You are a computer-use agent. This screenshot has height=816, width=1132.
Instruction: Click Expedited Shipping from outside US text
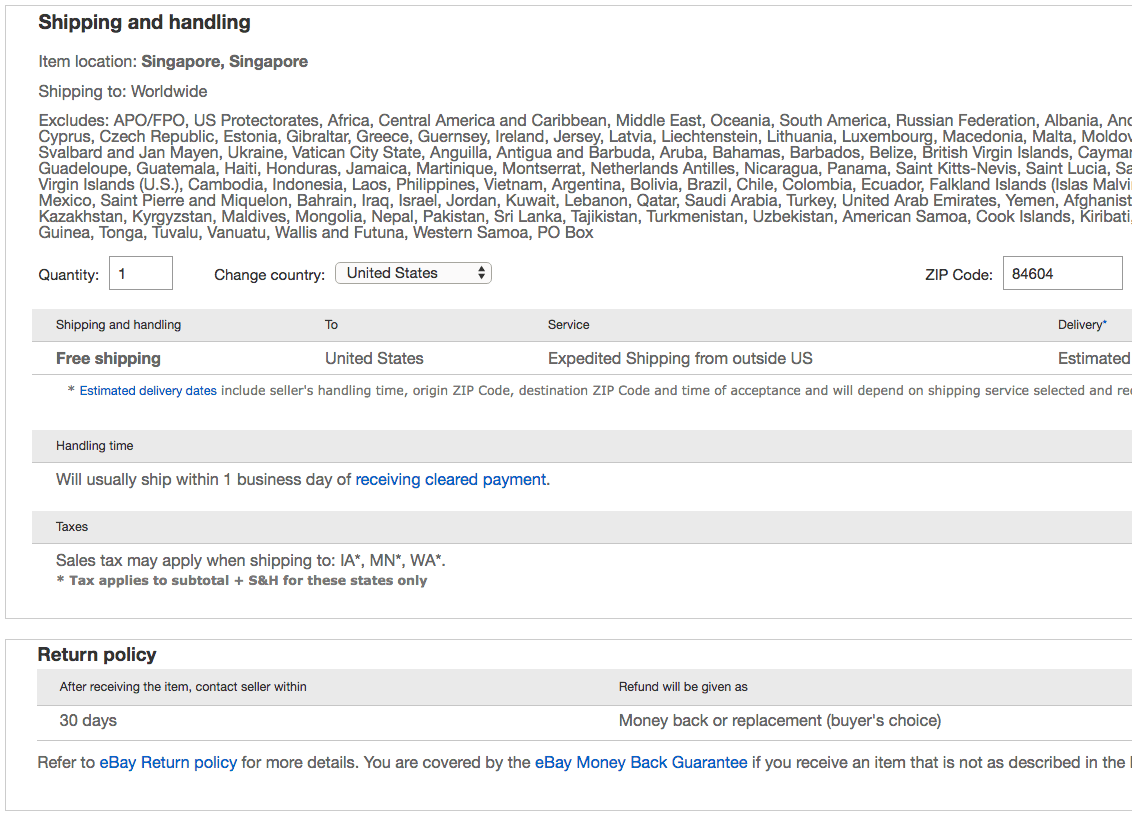(x=680, y=358)
